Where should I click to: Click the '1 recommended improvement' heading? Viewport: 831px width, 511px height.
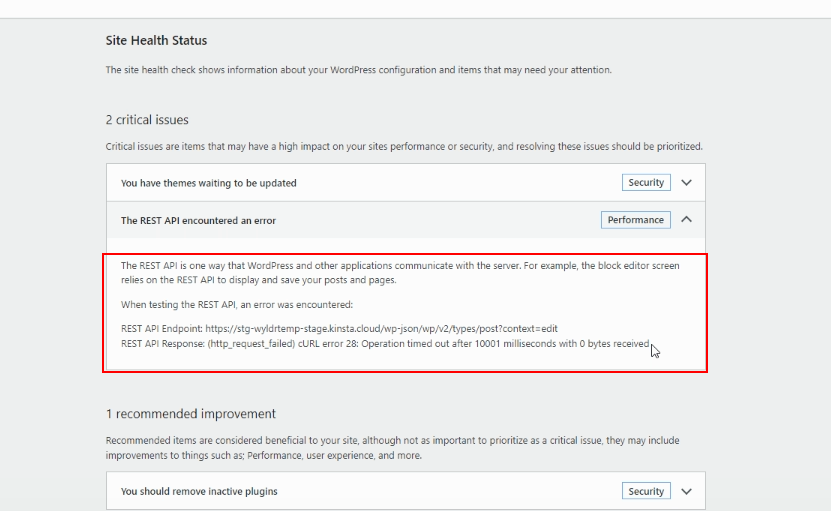click(x=190, y=413)
